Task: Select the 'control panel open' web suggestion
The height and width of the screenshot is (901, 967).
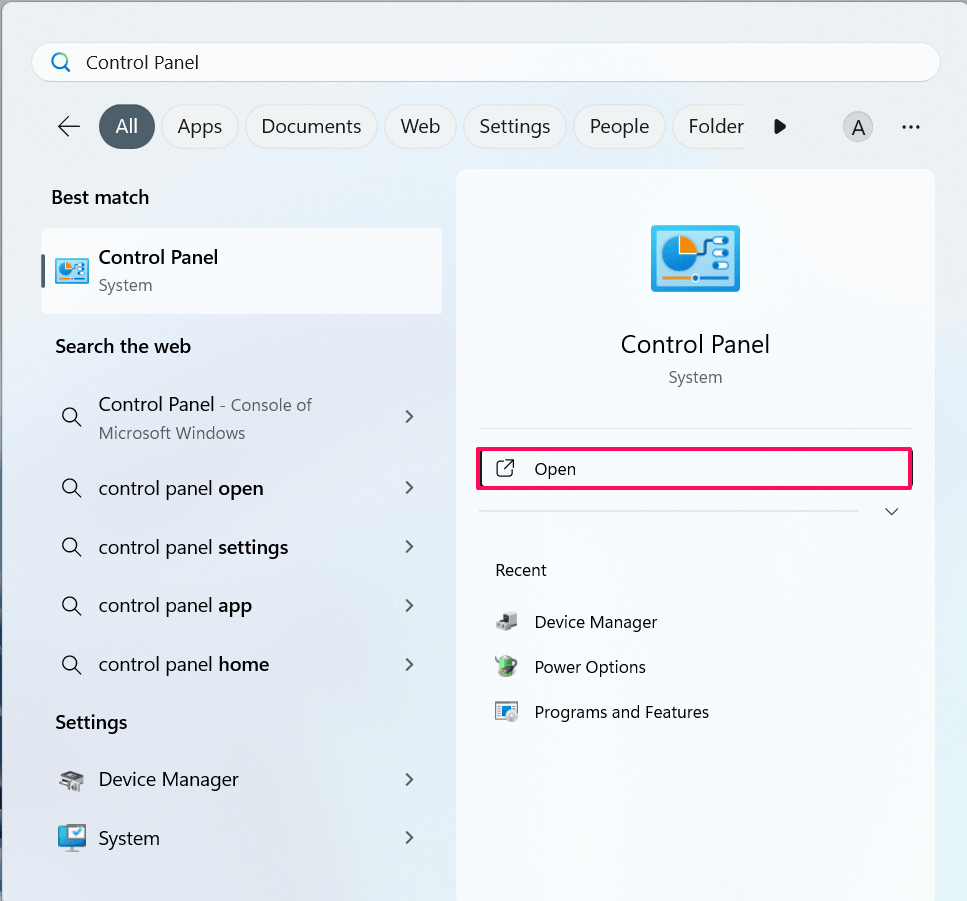Action: (x=241, y=488)
